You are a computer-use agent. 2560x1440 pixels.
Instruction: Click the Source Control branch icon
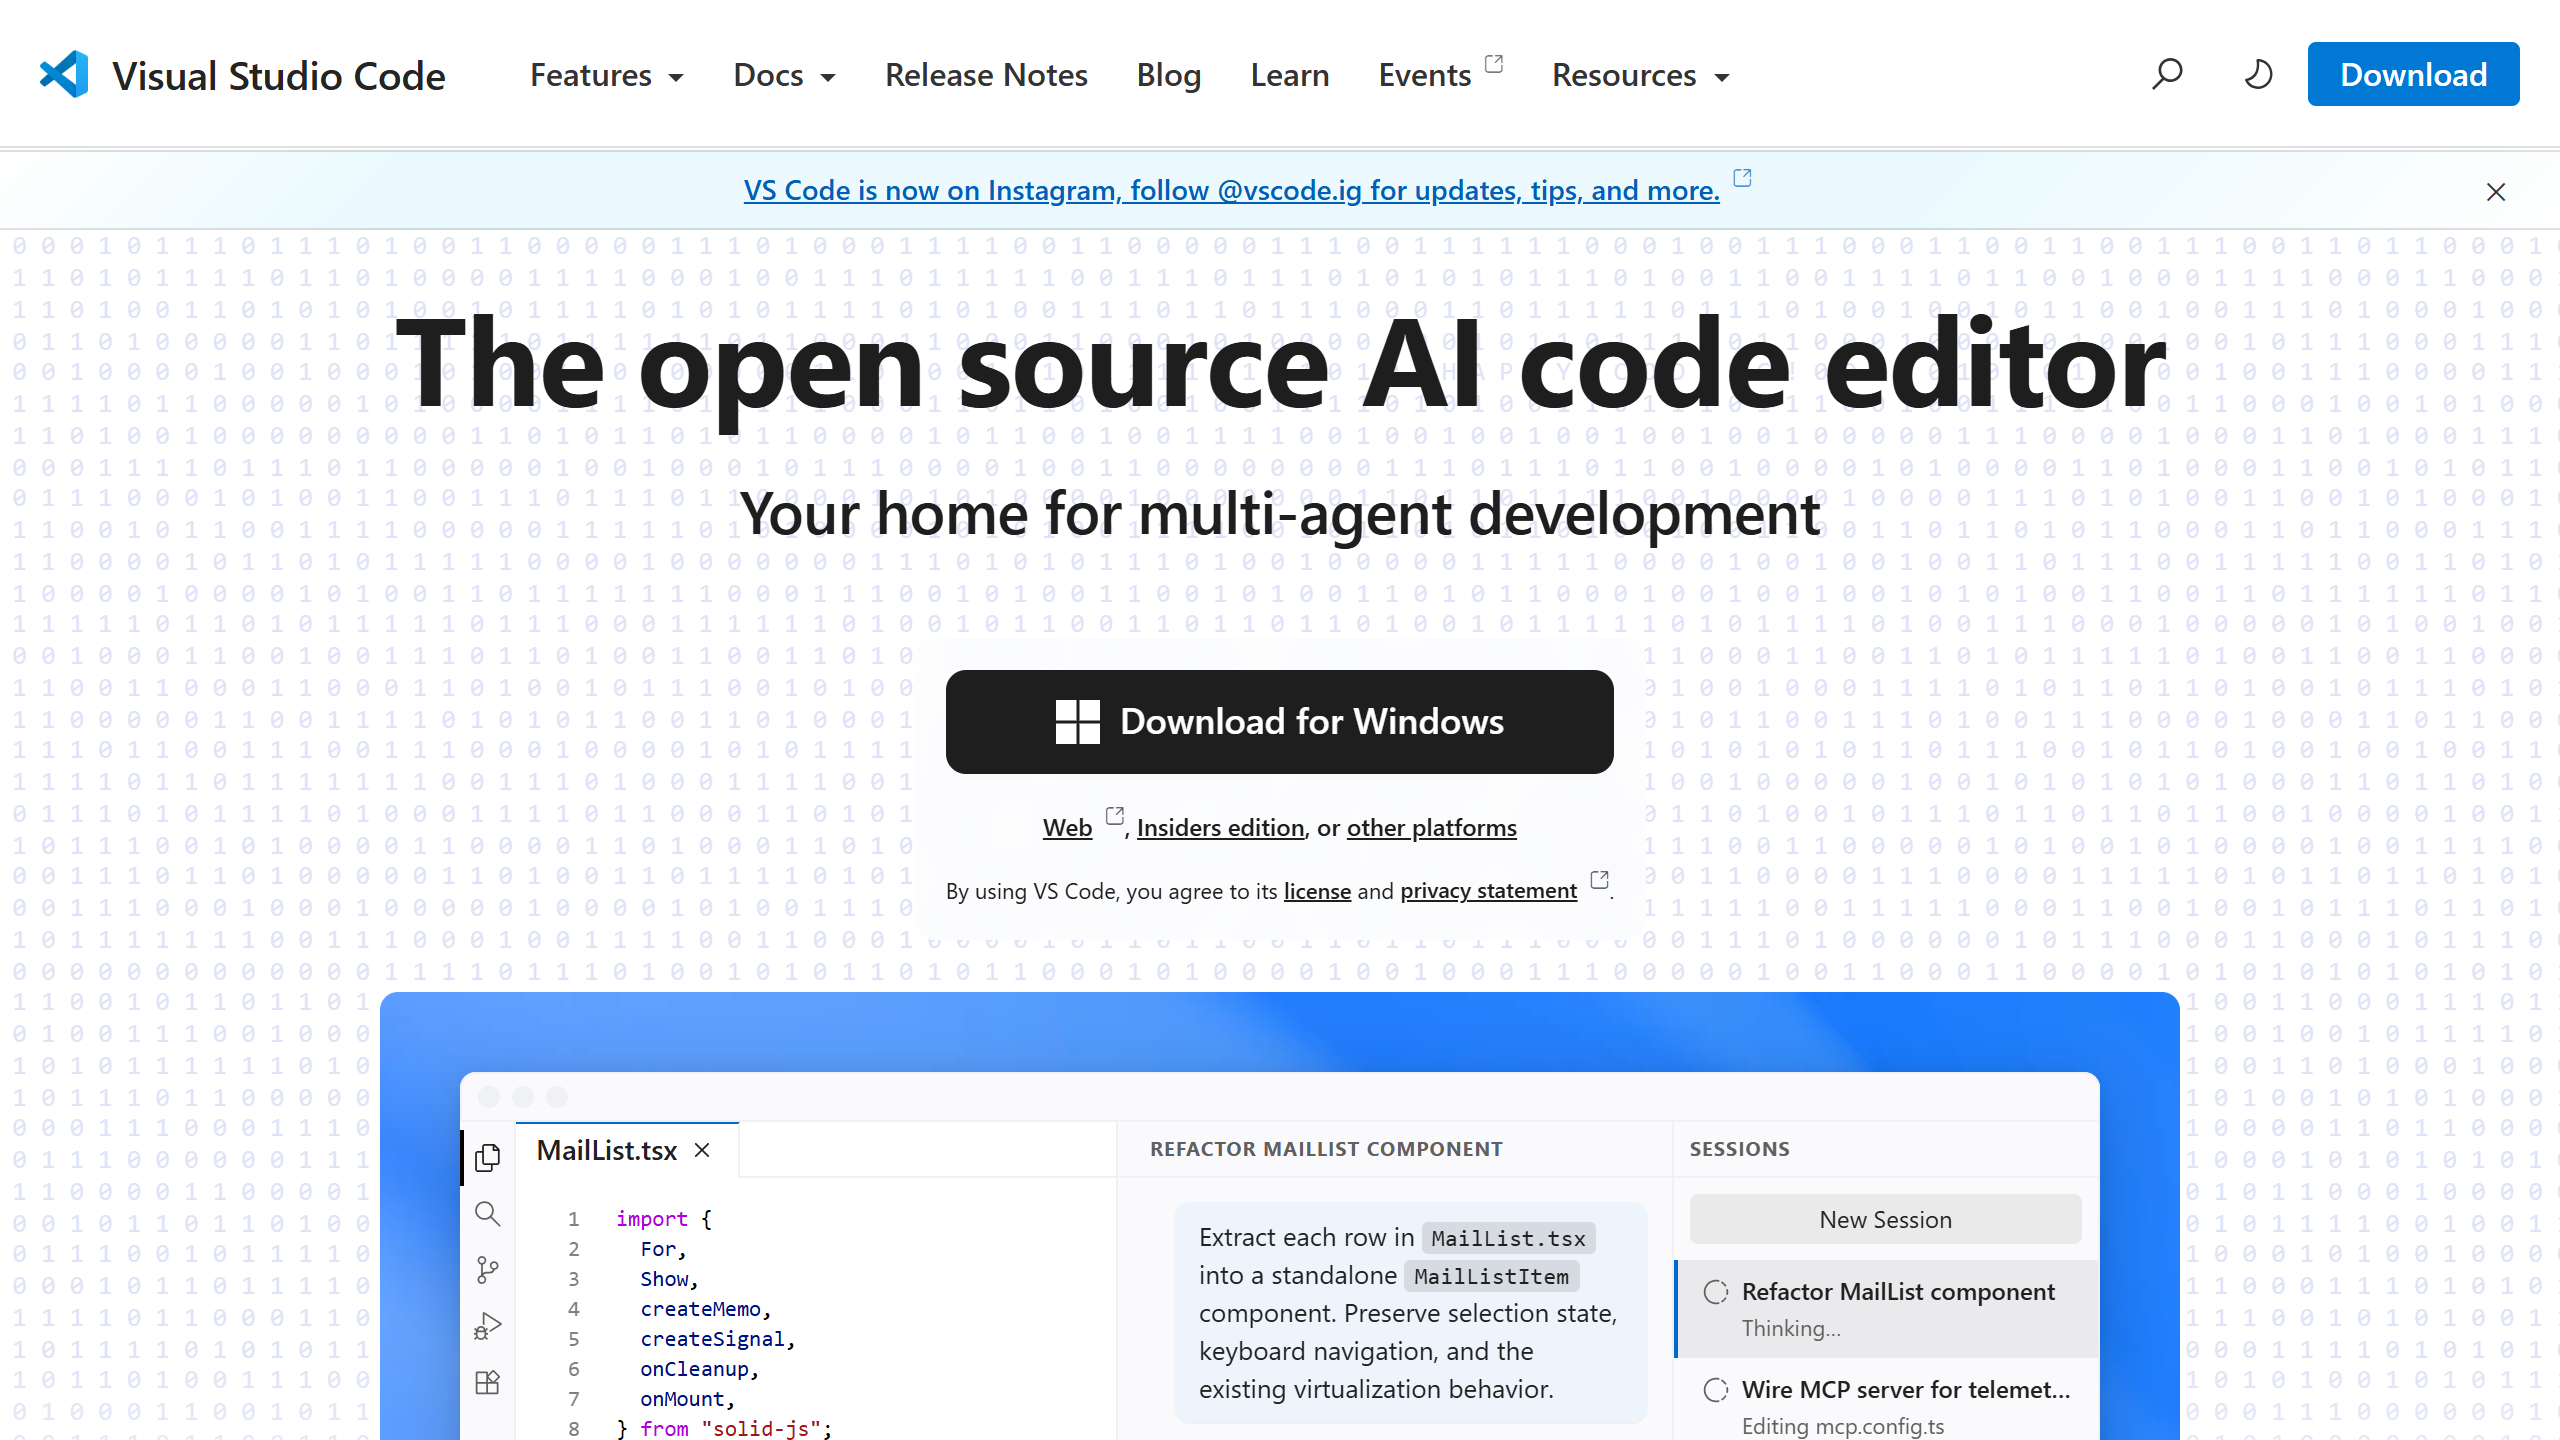click(488, 1270)
